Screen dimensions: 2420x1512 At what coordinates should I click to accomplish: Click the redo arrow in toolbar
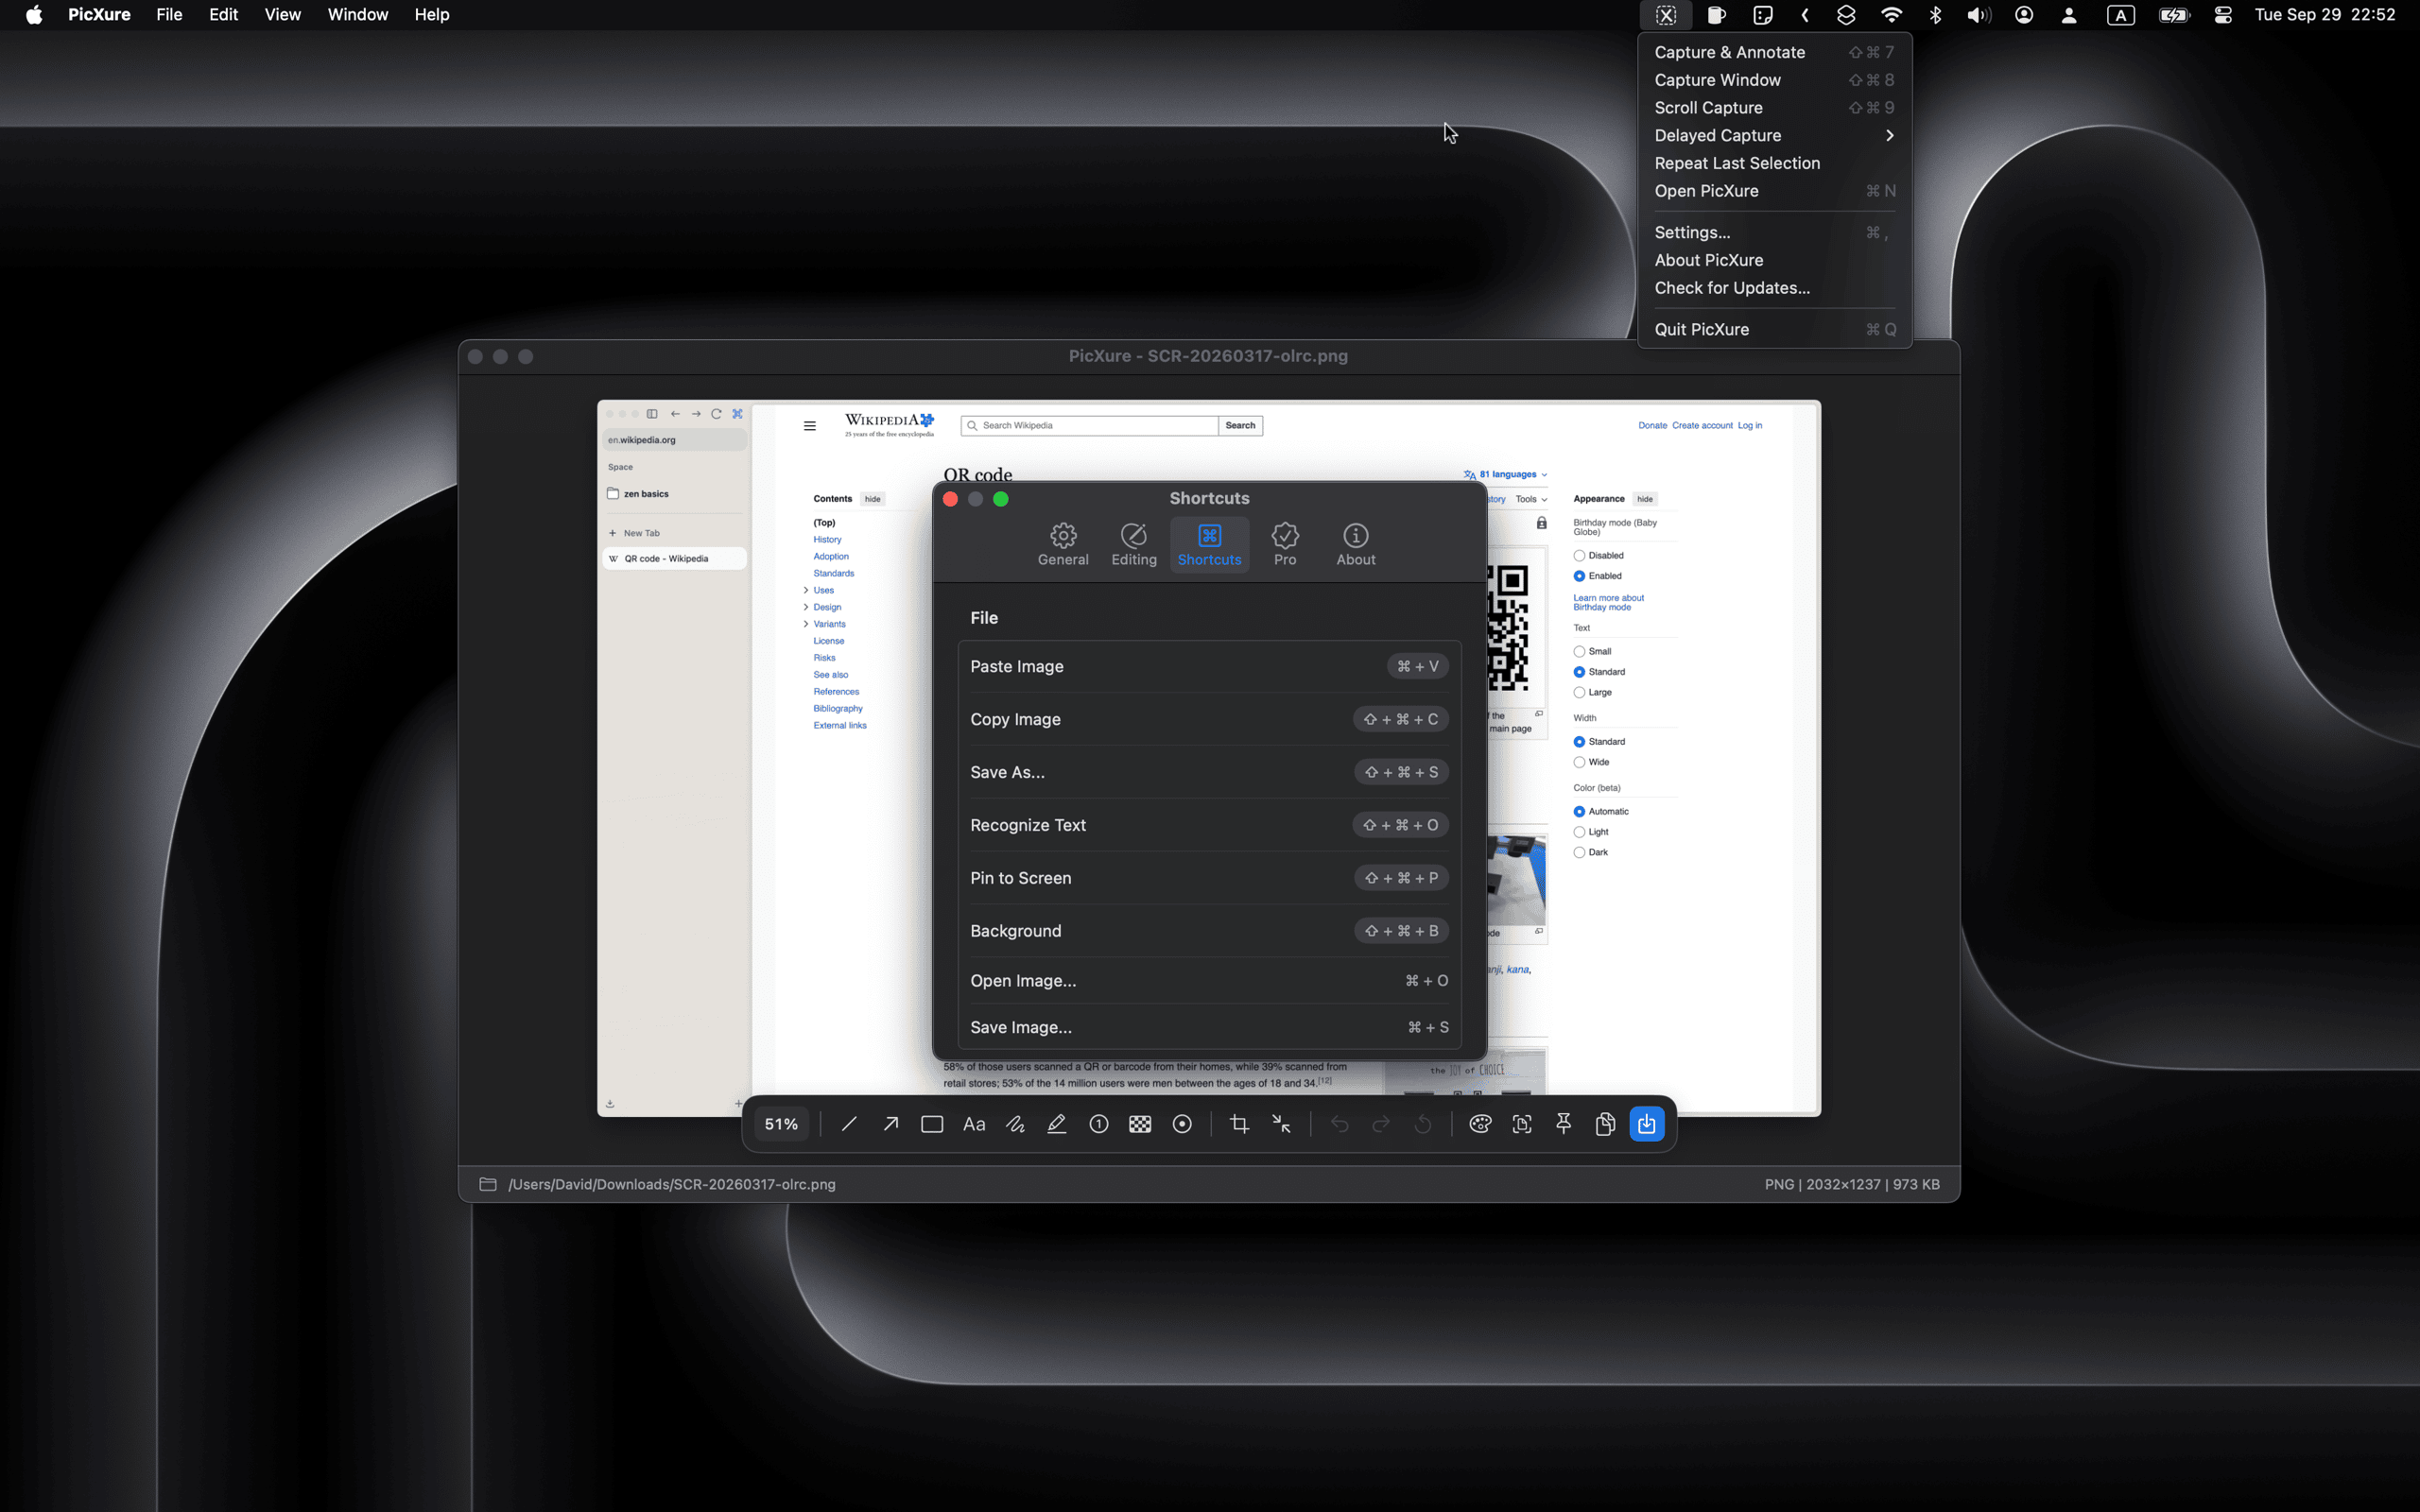coord(1381,1124)
